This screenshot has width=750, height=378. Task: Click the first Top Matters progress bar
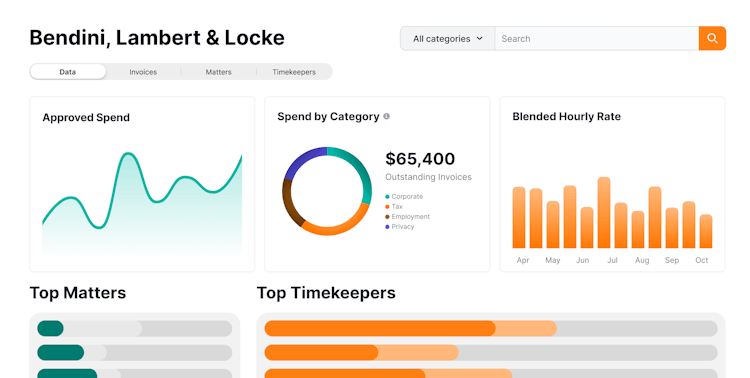tap(135, 329)
